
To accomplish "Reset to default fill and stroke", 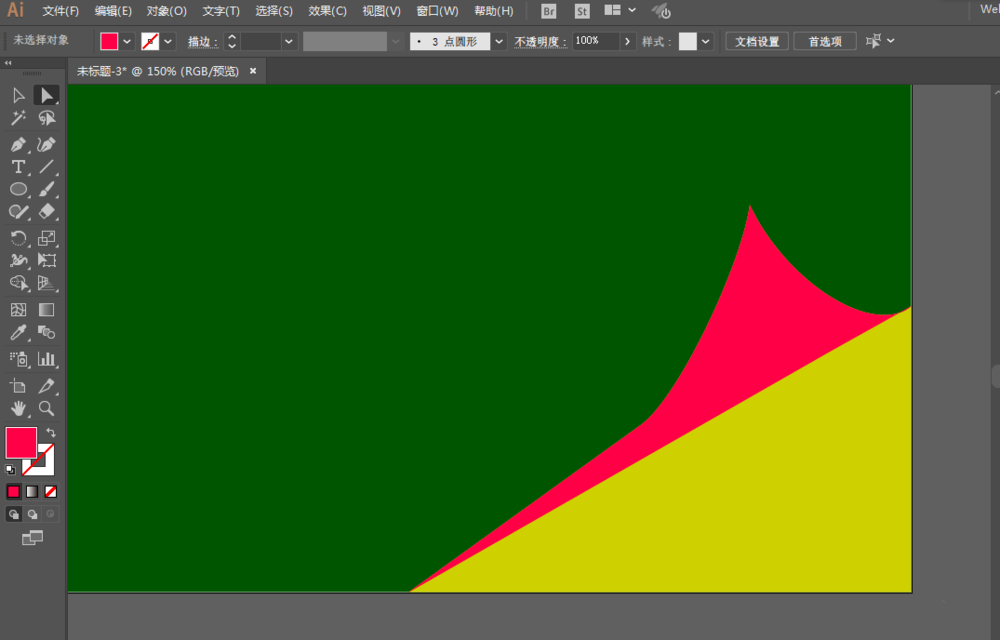I will click(x=10, y=470).
